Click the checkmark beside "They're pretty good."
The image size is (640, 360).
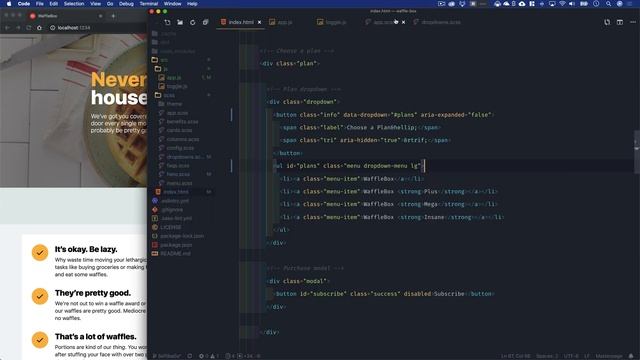coord(40,296)
